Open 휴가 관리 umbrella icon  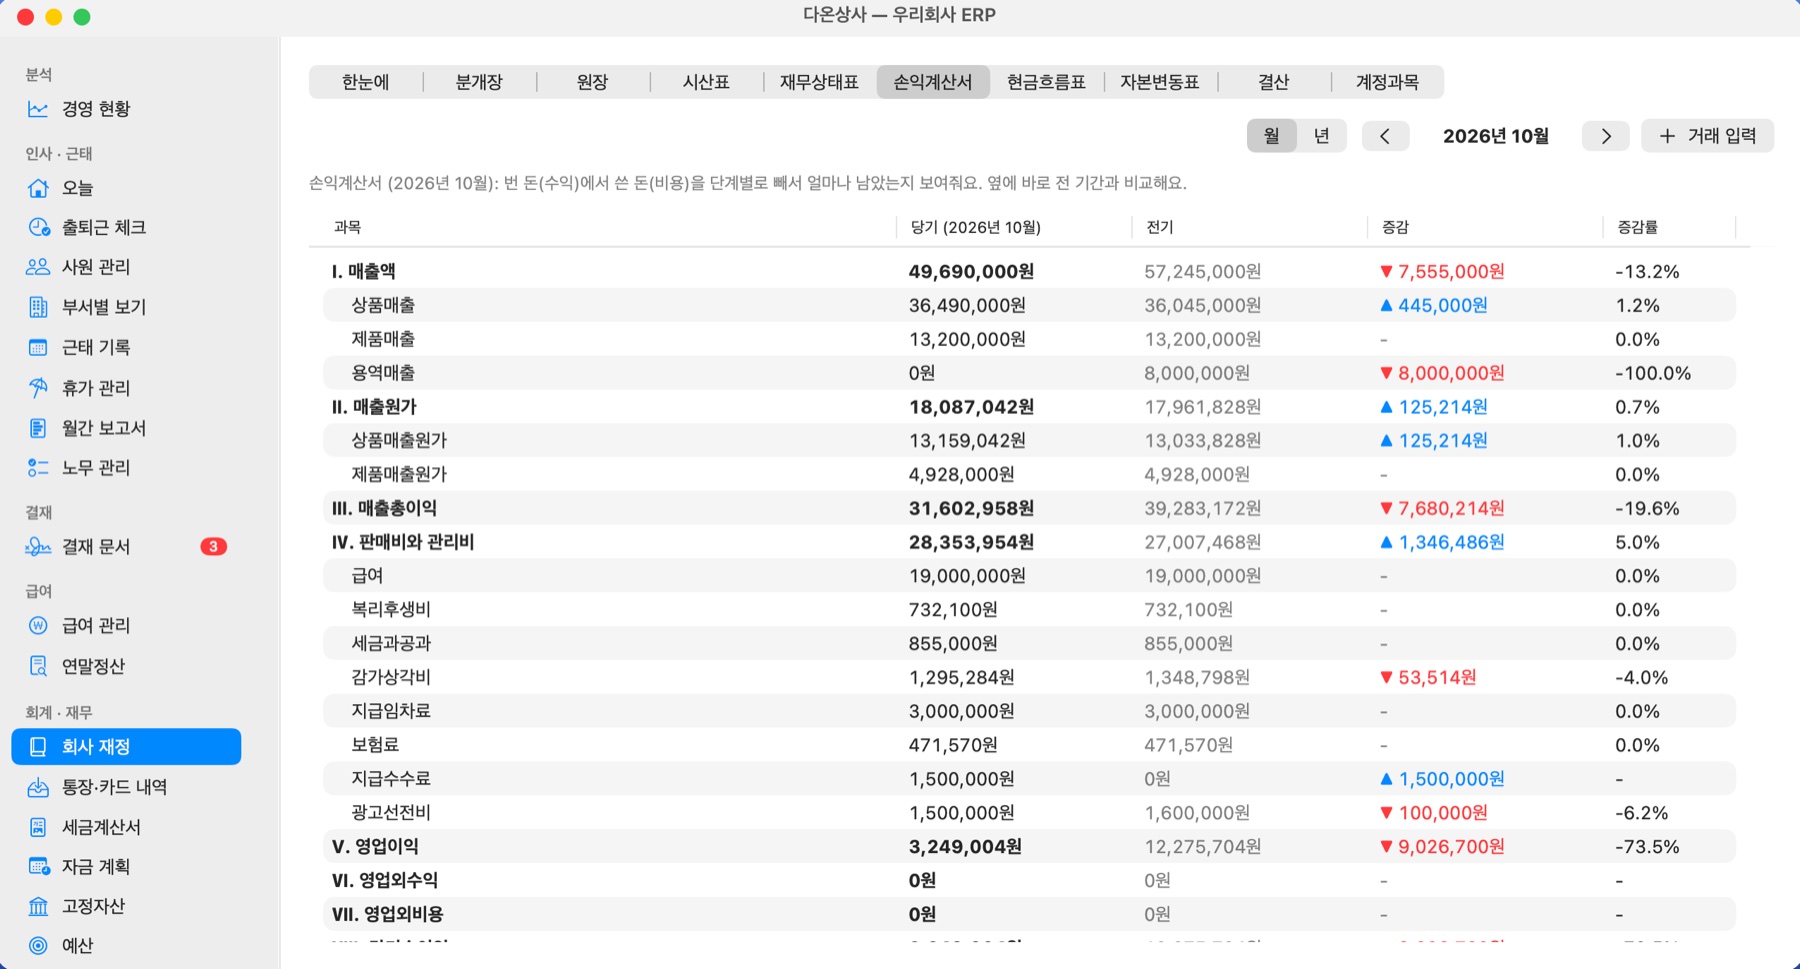(x=38, y=388)
